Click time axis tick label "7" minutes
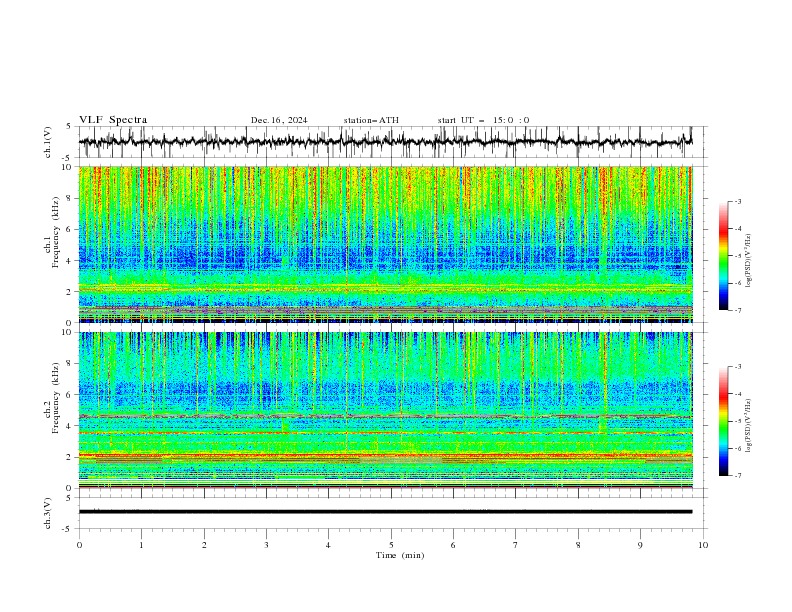The height and width of the screenshot is (612, 792). click(x=516, y=545)
